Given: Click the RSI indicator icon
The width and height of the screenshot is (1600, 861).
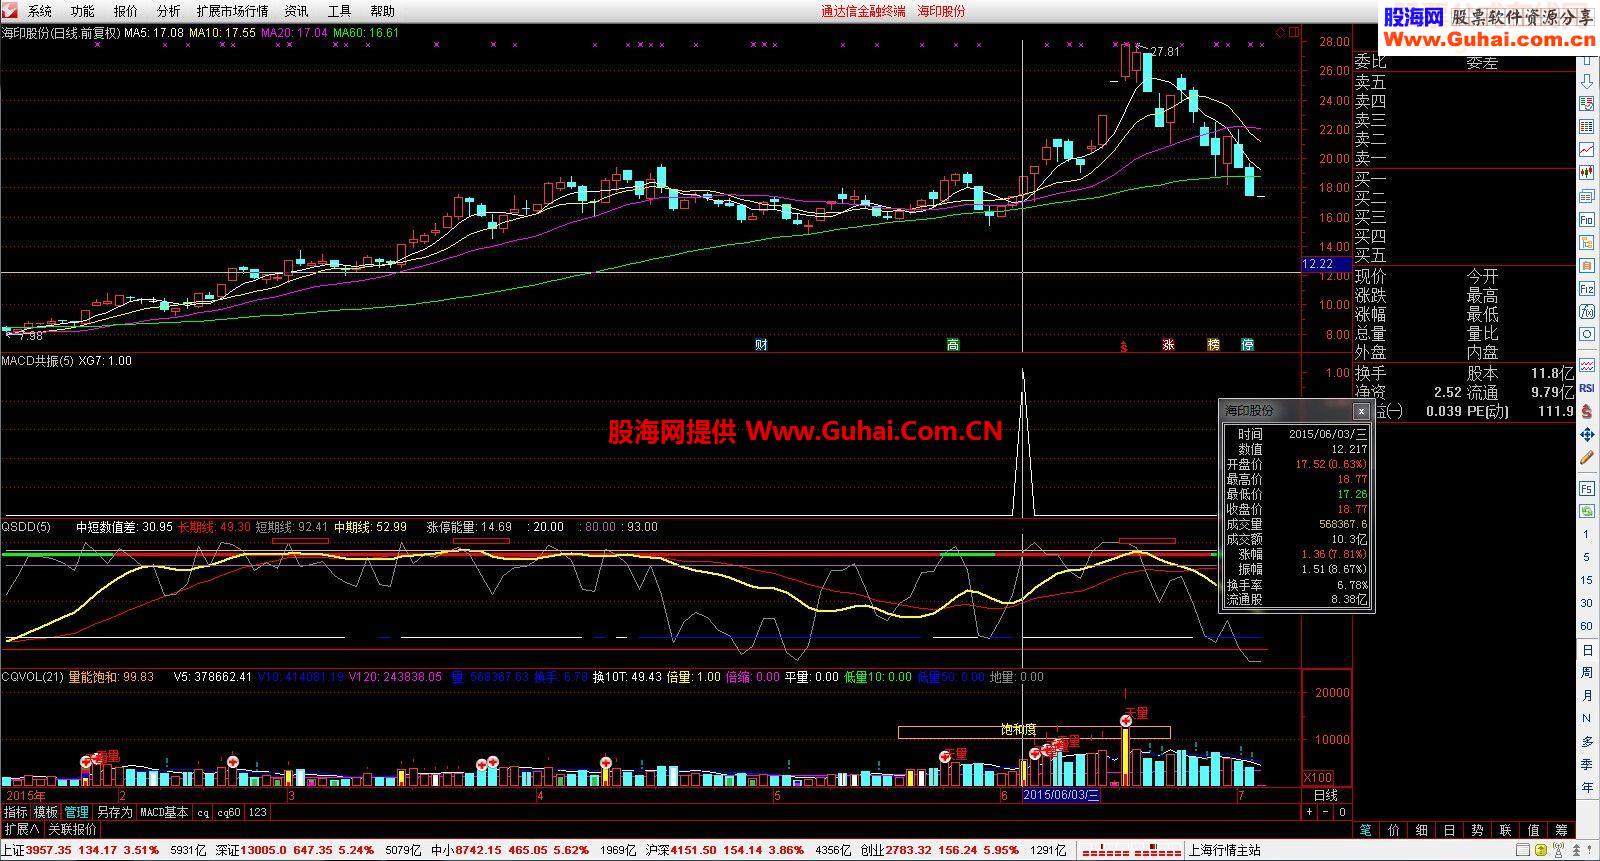Looking at the screenshot, I should (x=1587, y=388).
